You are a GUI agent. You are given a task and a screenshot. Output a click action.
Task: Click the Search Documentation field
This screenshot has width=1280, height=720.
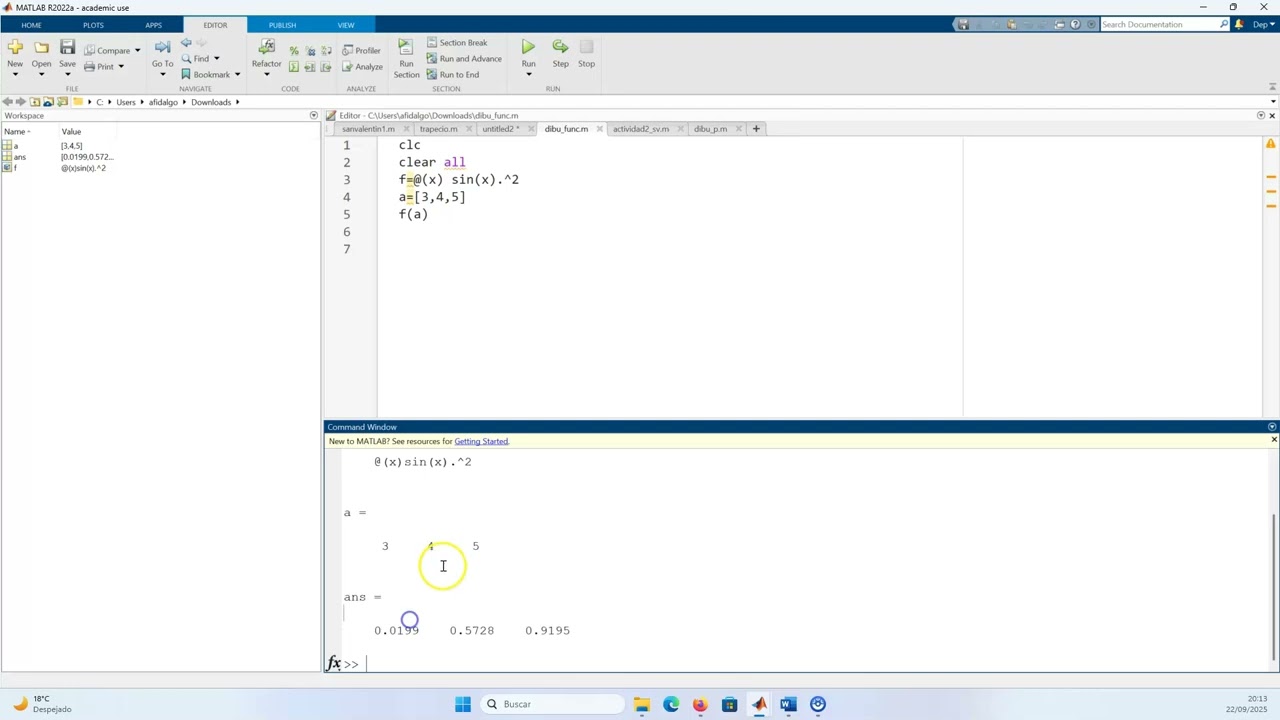coord(1158,24)
